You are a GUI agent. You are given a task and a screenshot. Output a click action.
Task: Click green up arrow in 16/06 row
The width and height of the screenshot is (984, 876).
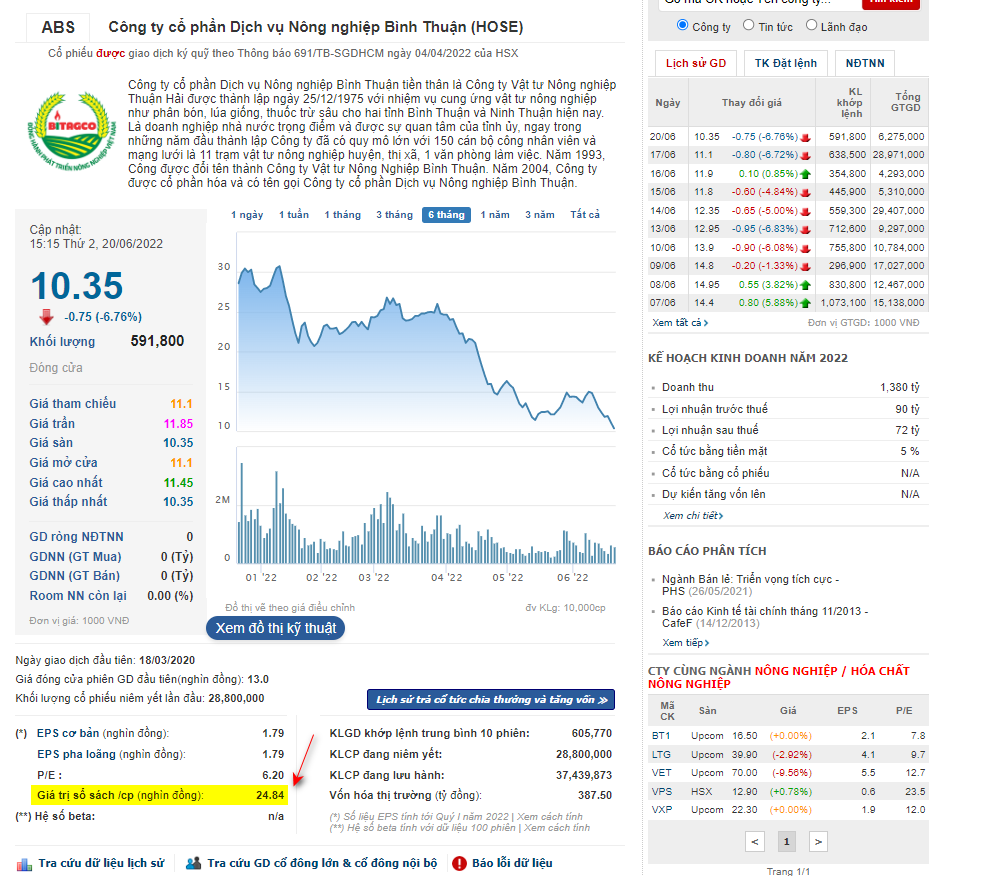[806, 174]
